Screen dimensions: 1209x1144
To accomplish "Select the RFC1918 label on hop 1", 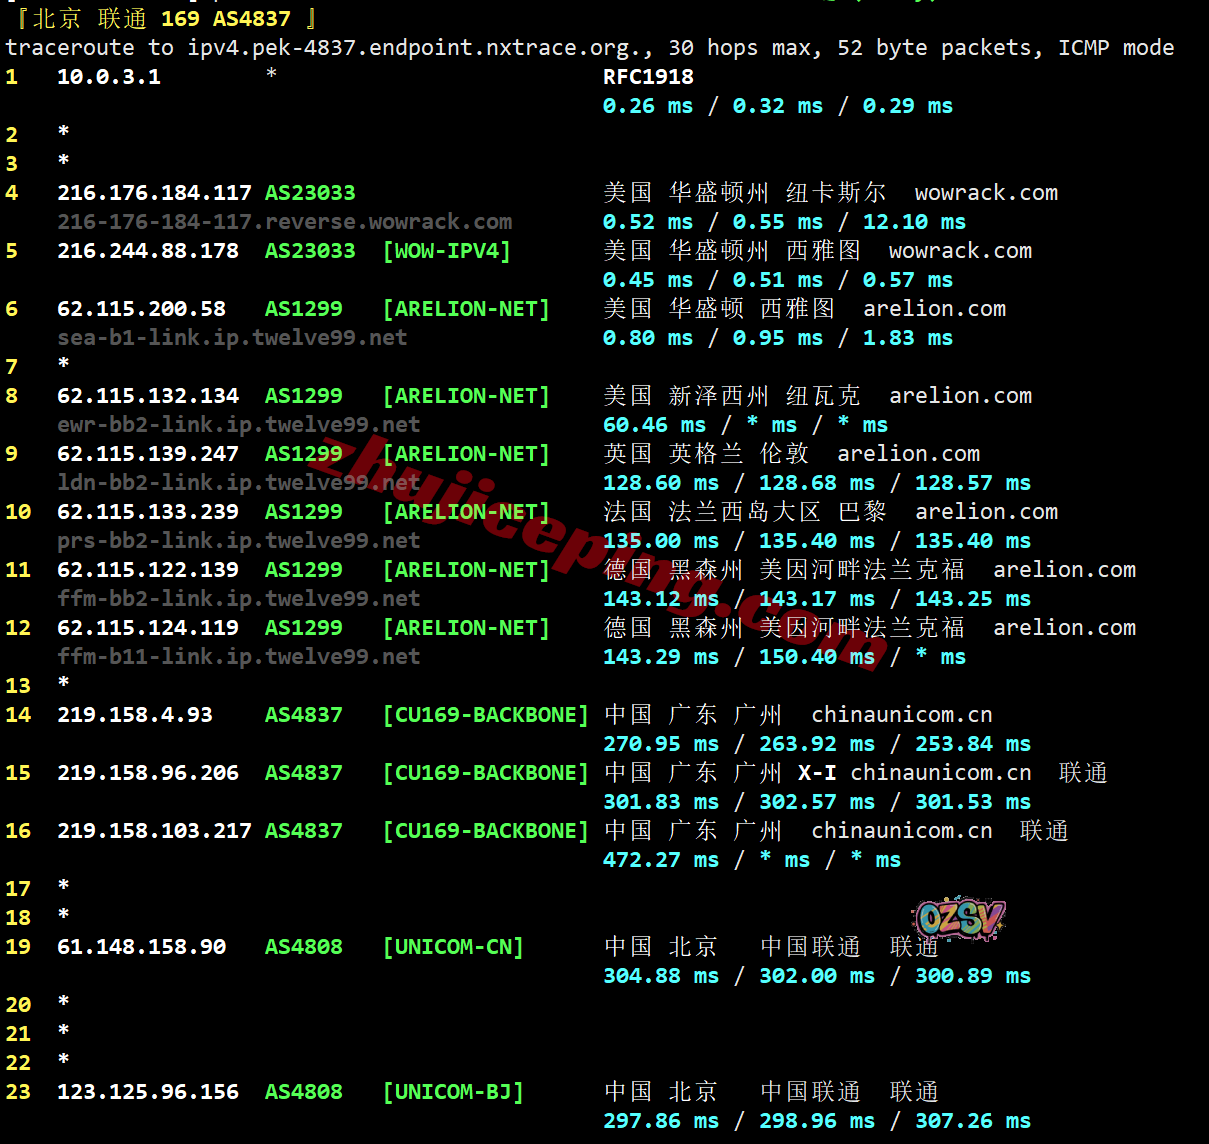I will [648, 77].
